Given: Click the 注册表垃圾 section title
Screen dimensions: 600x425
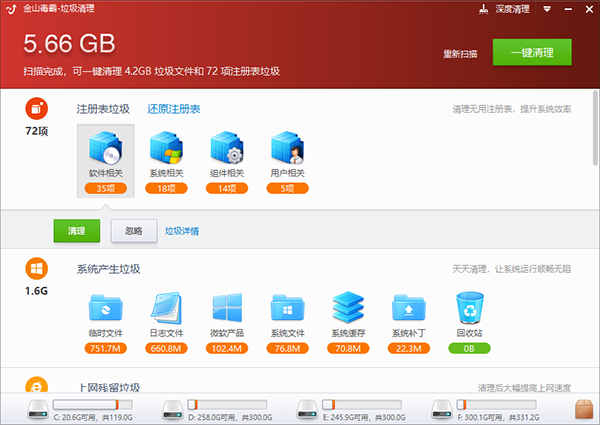Looking at the screenshot, I should [x=103, y=109].
